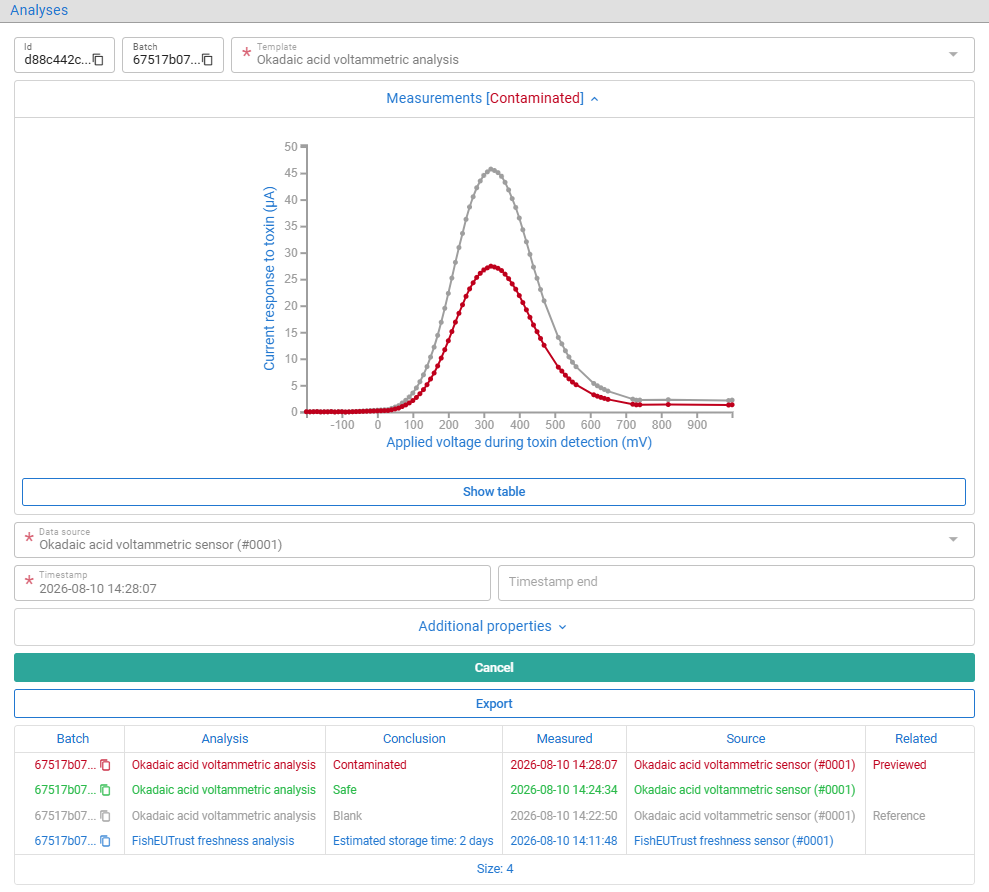
Task: Click the Show table button
Action: tap(494, 491)
